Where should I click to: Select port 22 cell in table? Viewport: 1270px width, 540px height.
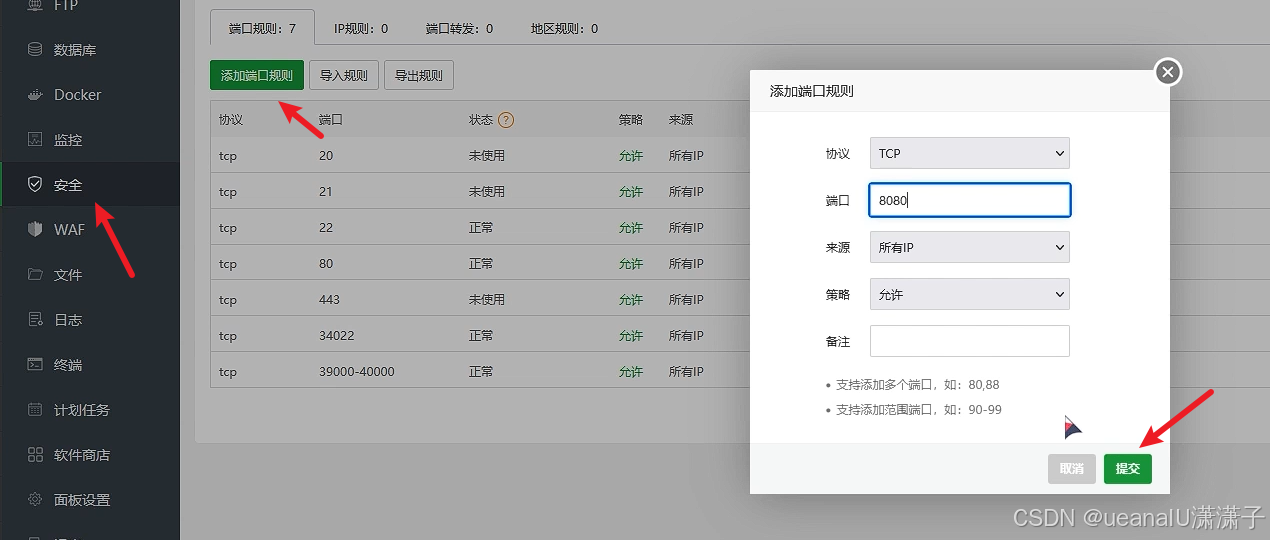coord(326,228)
